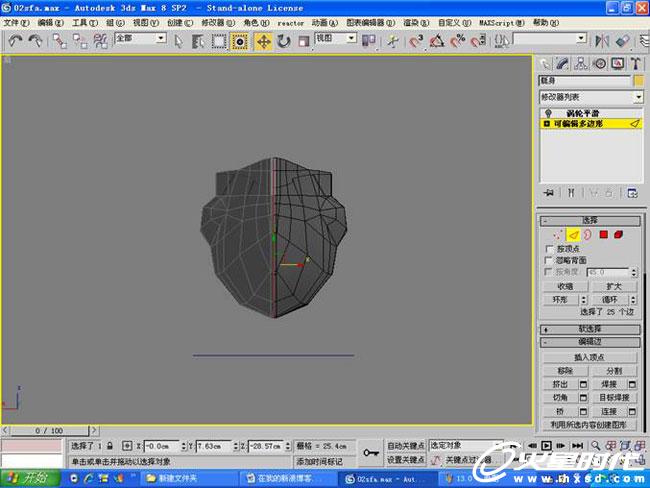The image size is (650, 488).
Task: Activate the Select and Move tool
Action: (x=264, y=41)
